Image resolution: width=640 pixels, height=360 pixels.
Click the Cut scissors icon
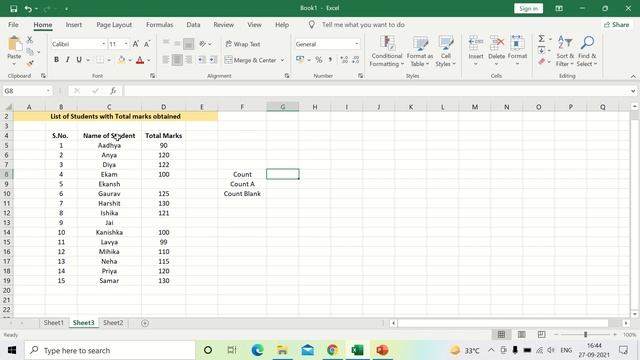(30, 40)
